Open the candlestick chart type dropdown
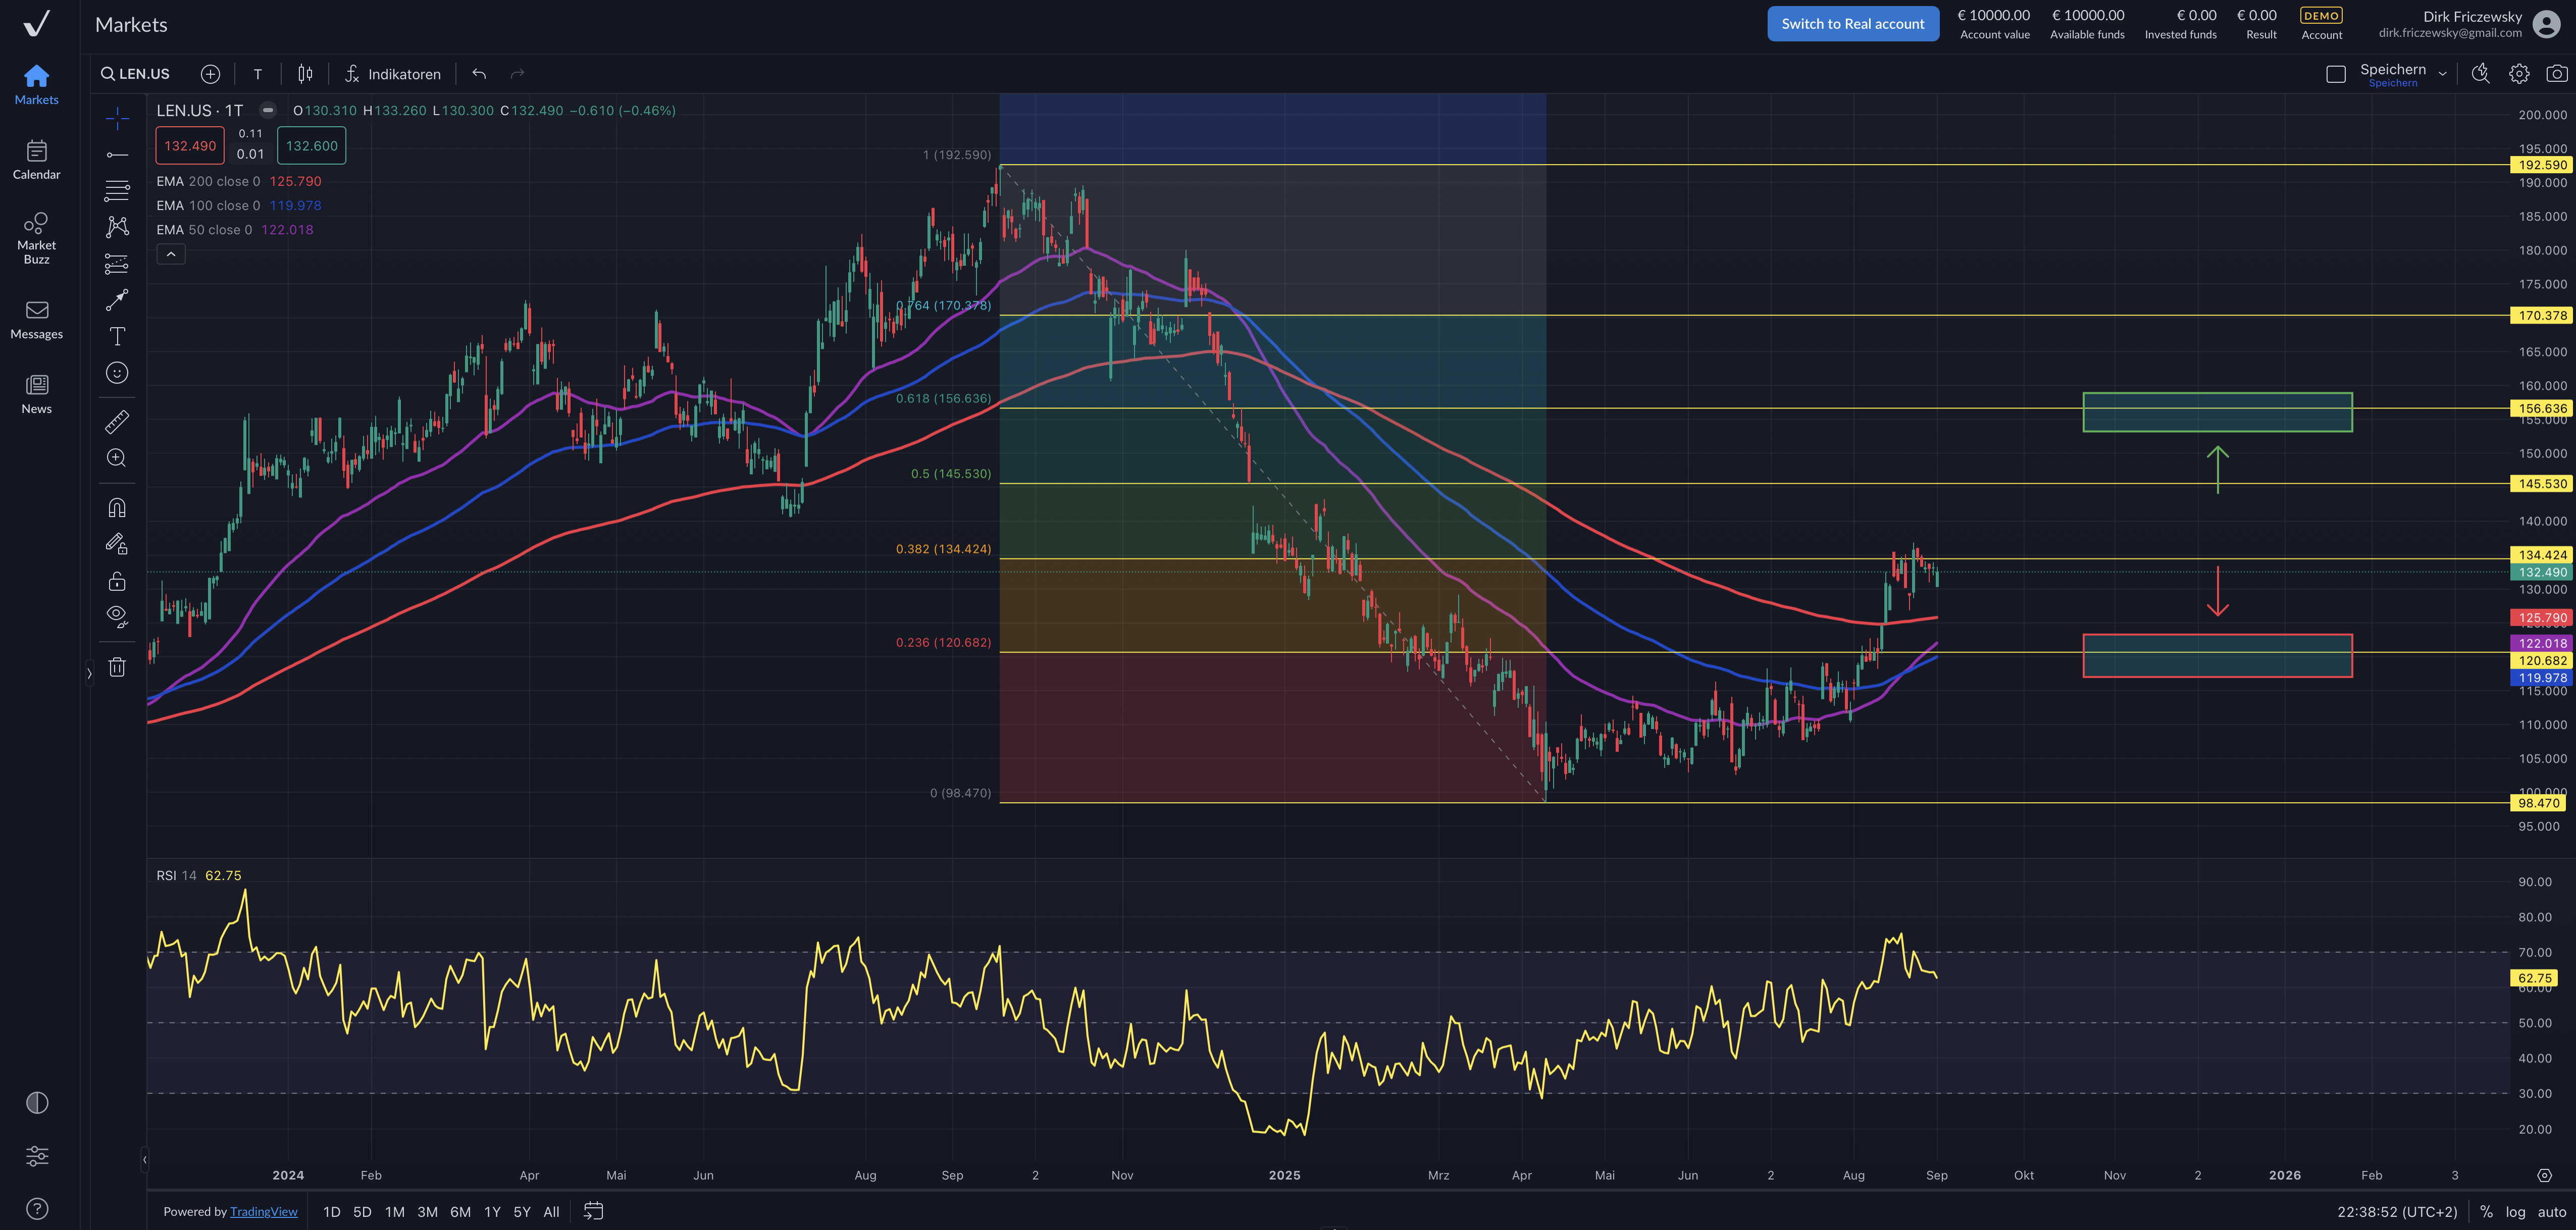This screenshot has width=2576, height=1230. pyautogui.click(x=305, y=74)
